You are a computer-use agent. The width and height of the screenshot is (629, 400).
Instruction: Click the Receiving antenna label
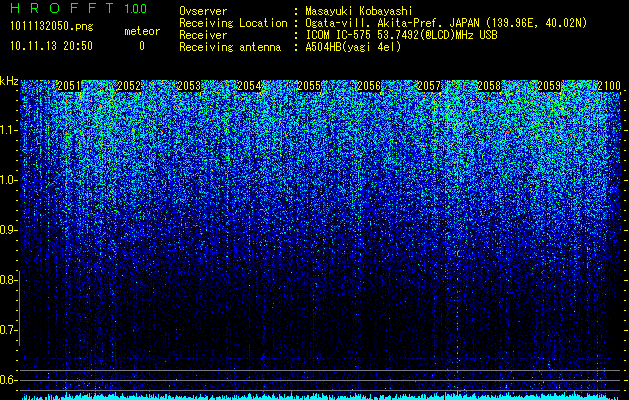click(x=230, y=47)
